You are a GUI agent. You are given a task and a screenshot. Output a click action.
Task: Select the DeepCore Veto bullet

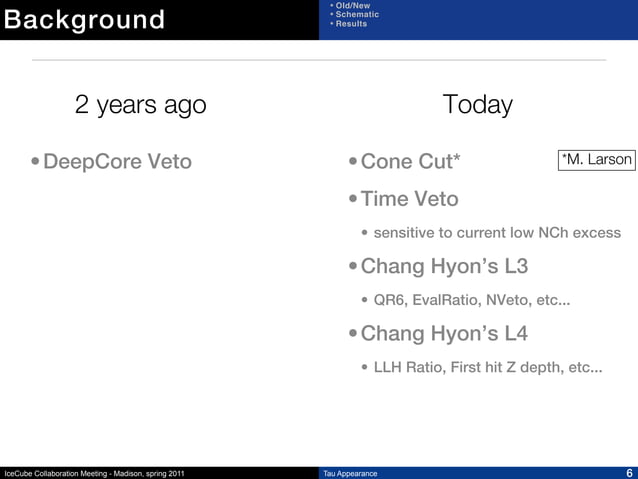(118, 161)
